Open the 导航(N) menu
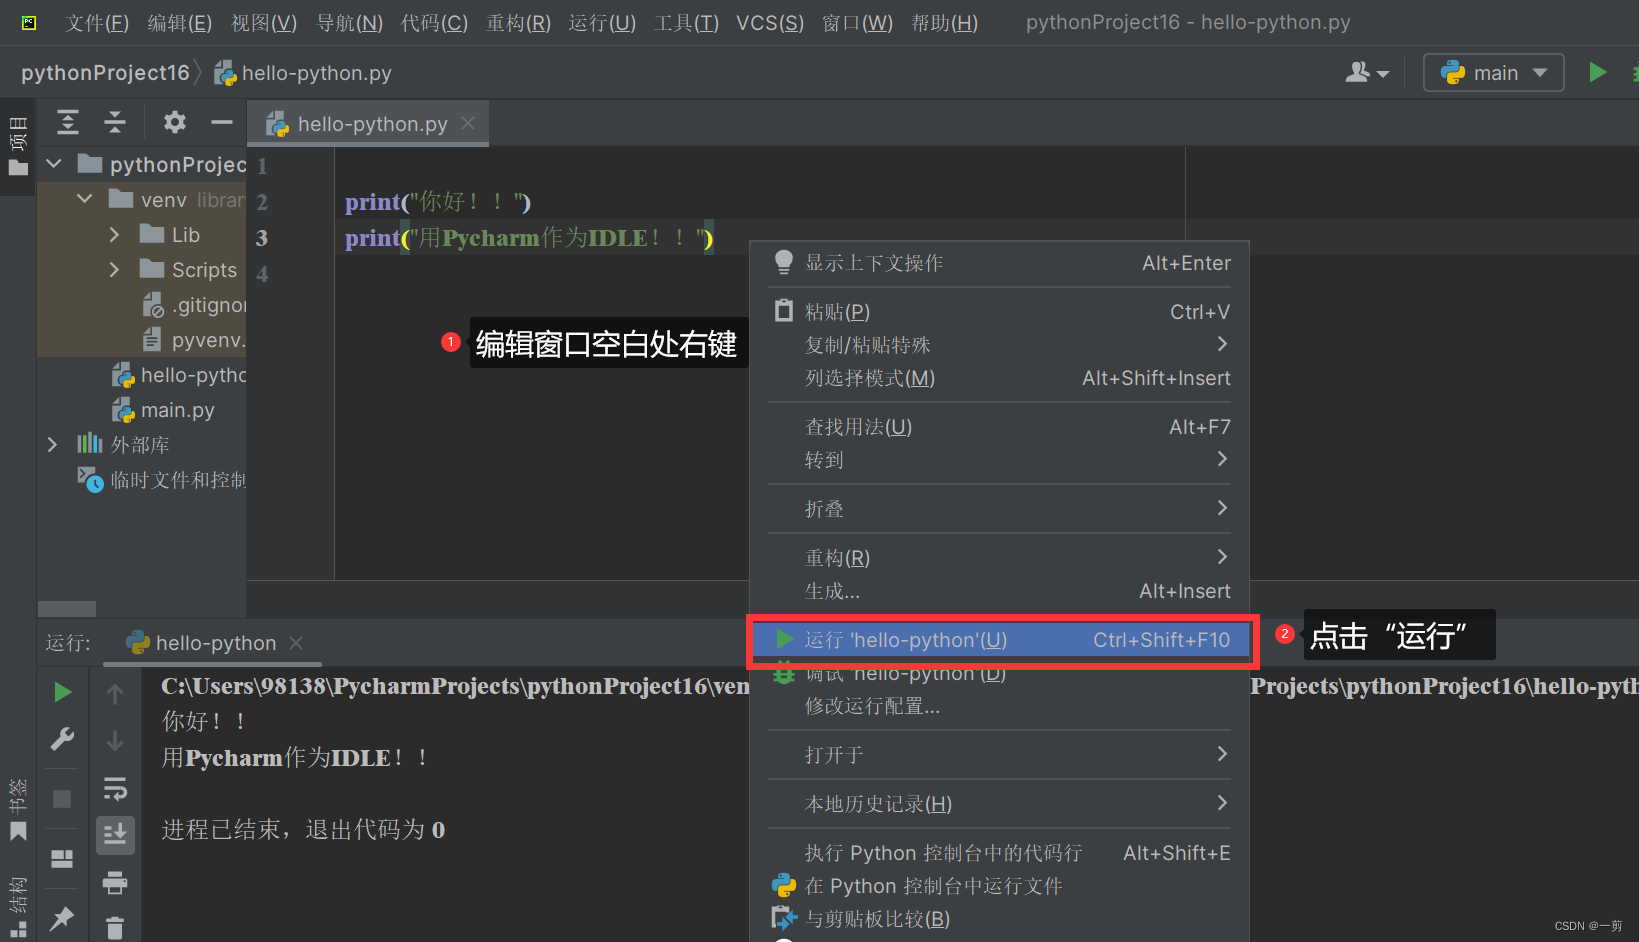Screen dimensions: 1639x942 click(349, 22)
